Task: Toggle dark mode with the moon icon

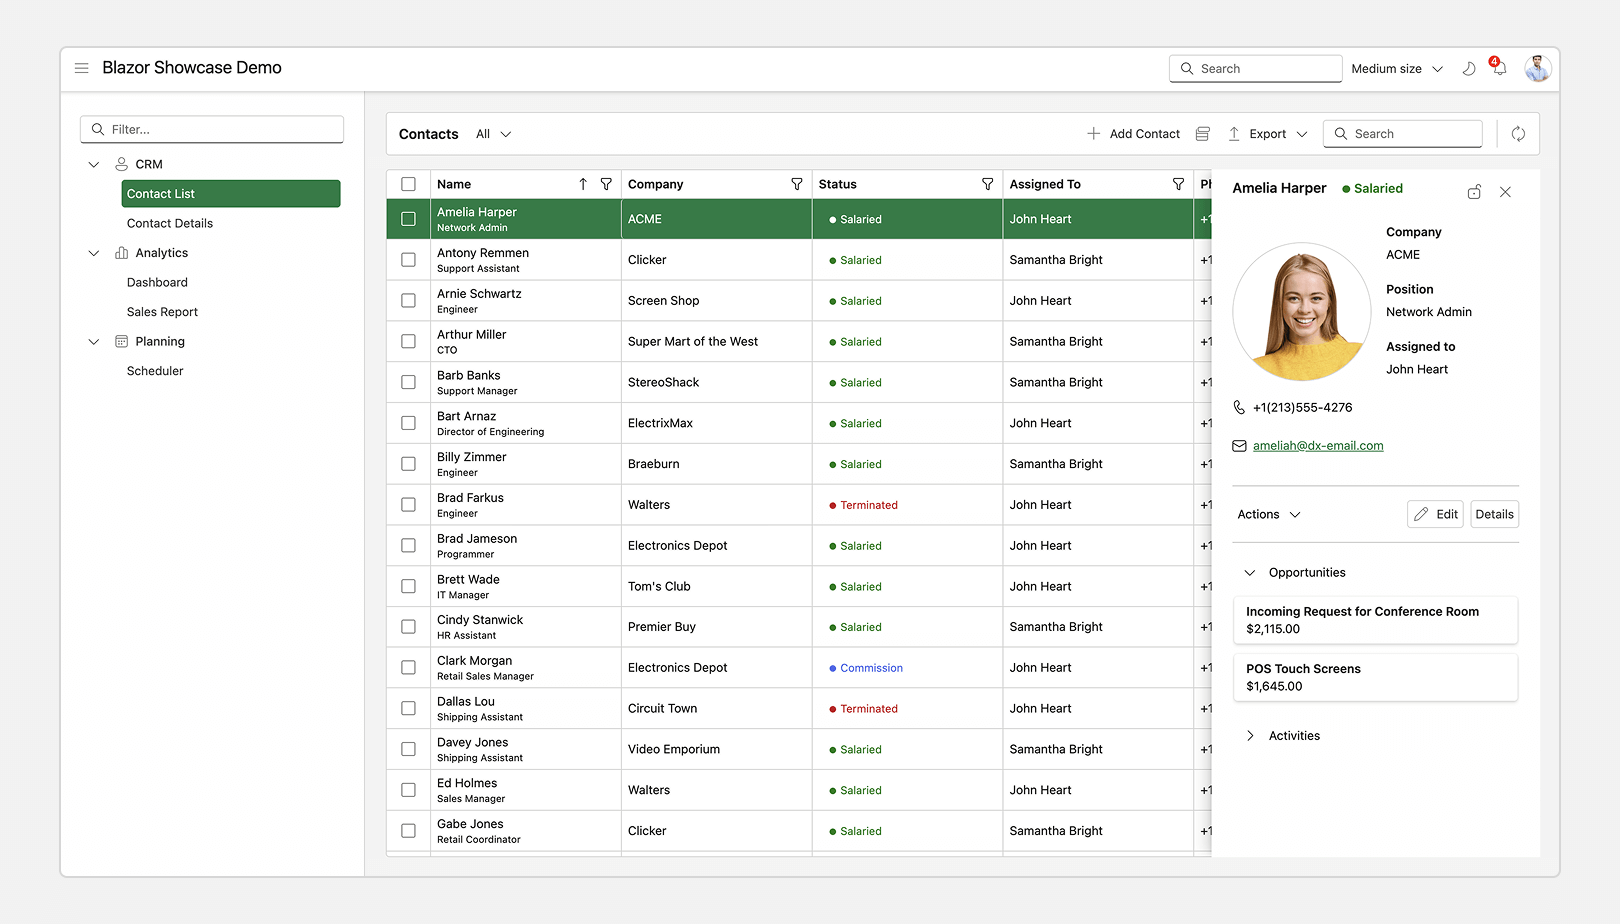Action: pos(1468,68)
